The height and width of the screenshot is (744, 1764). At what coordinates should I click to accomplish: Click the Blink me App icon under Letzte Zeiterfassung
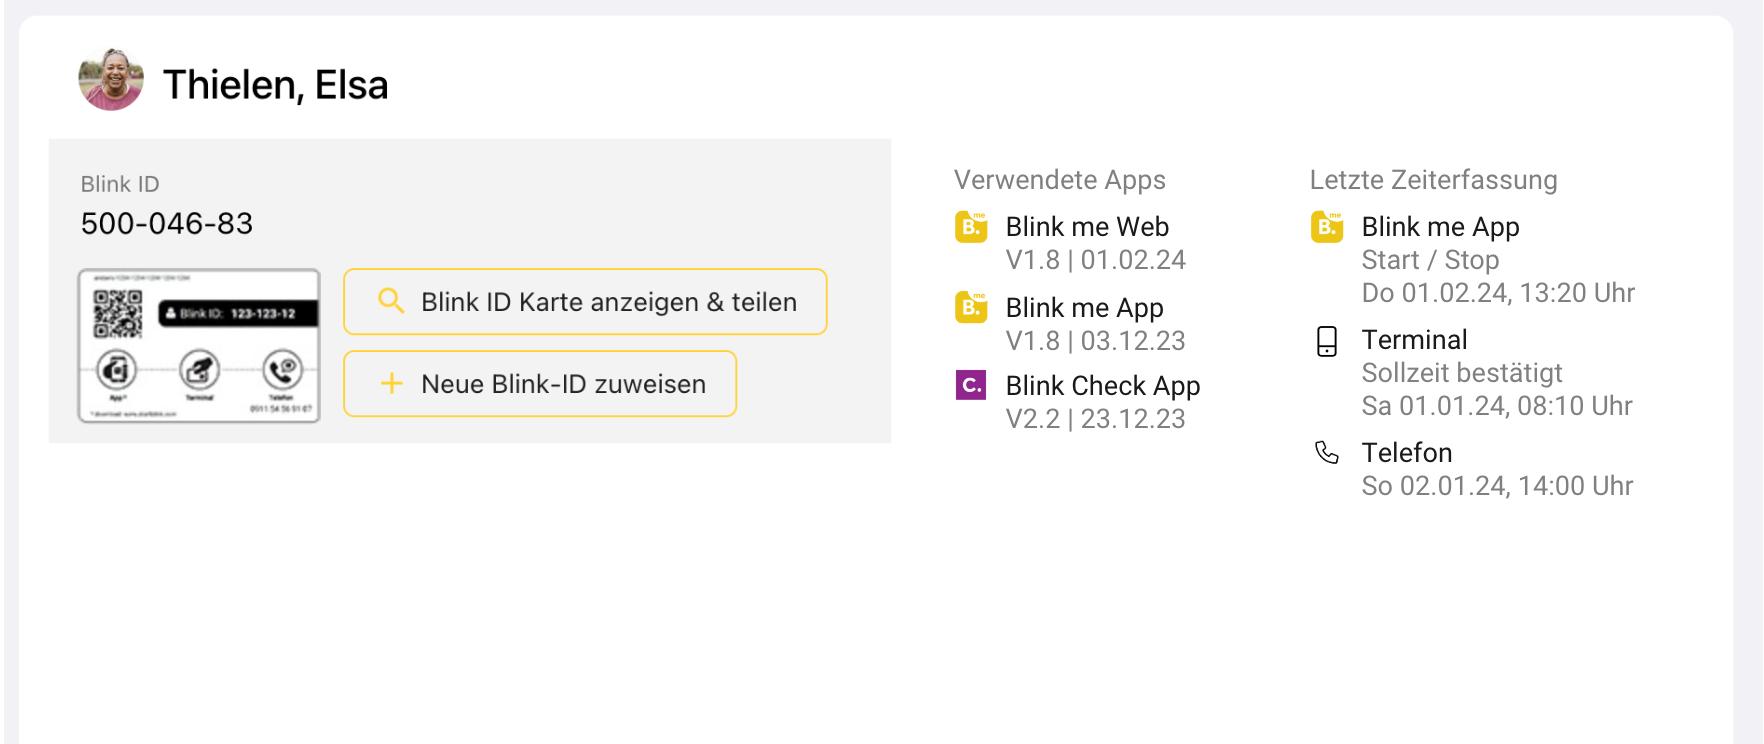pyautogui.click(x=1327, y=227)
